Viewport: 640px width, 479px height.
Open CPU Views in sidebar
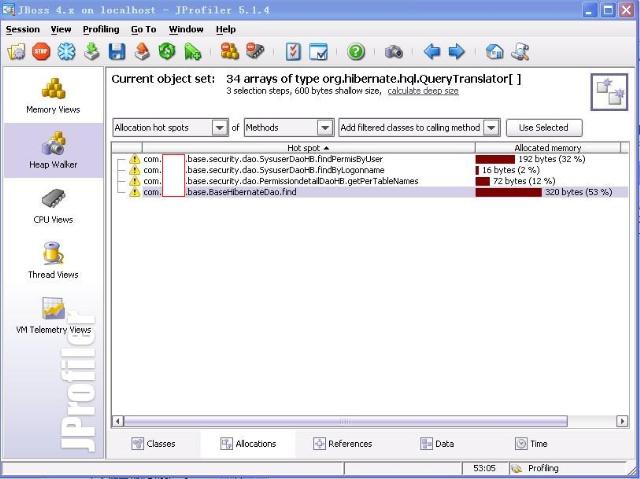53,206
